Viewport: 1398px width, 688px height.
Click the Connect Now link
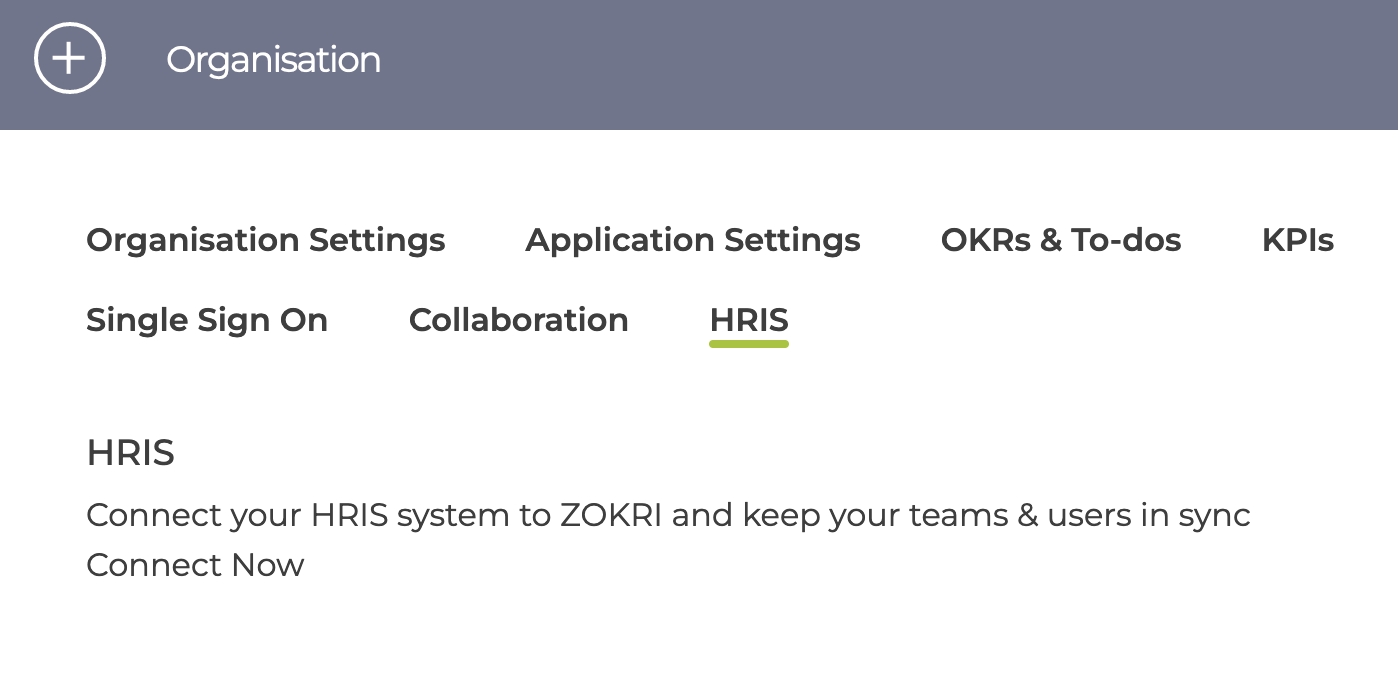(195, 565)
